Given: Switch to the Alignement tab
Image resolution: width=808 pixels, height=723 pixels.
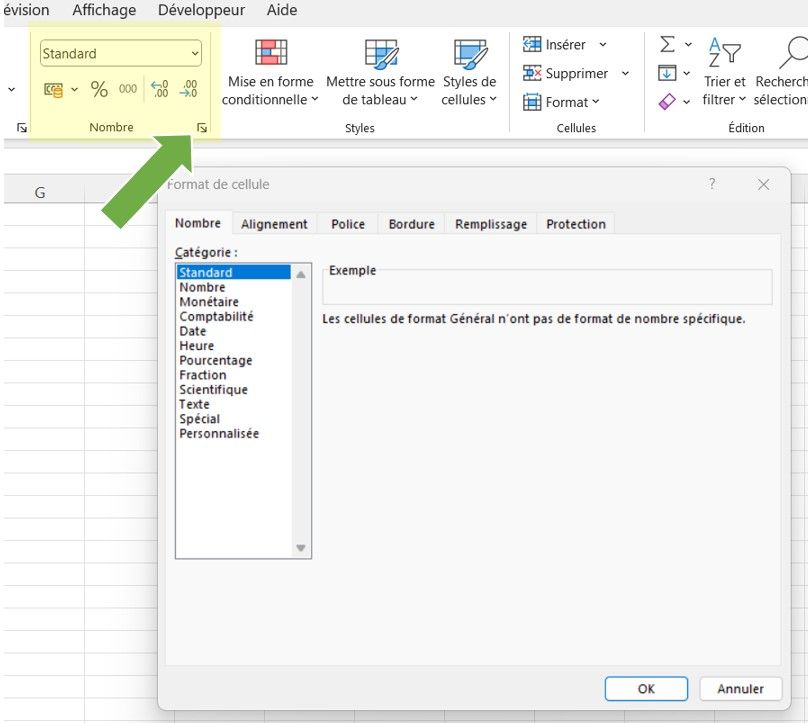Looking at the screenshot, I should 274,224.
